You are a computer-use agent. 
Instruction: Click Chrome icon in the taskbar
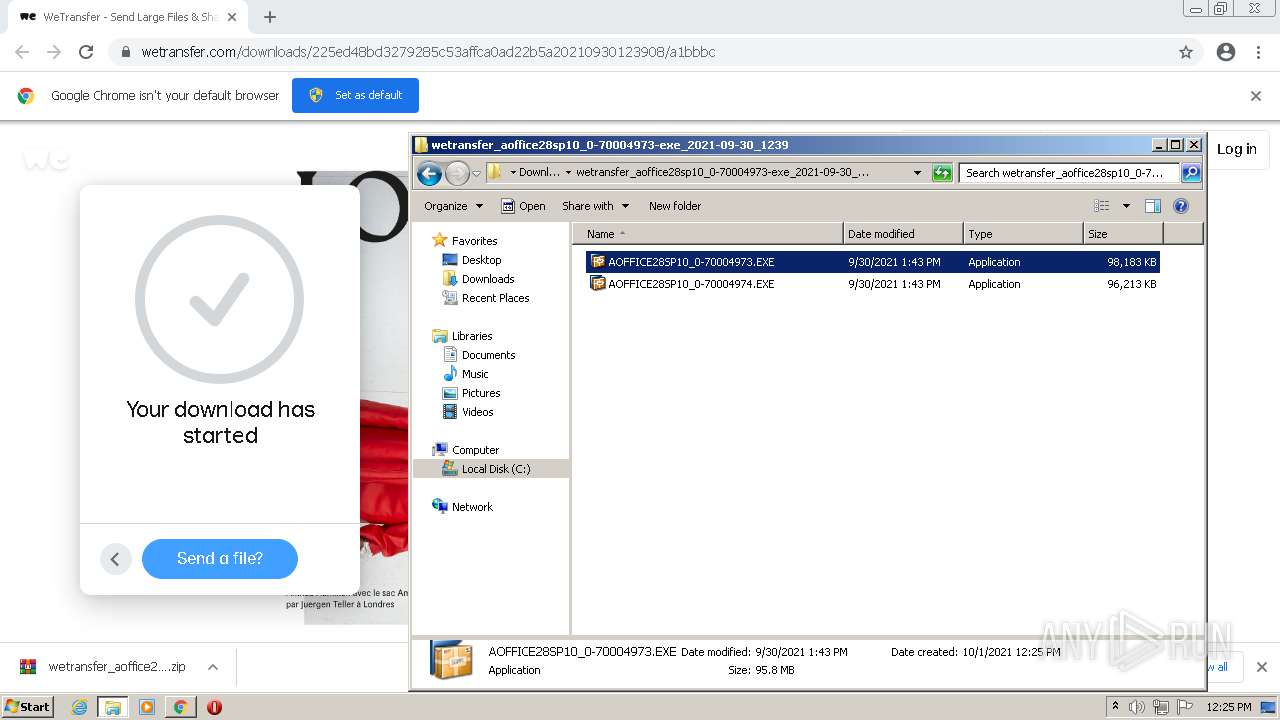(x=180, y=707)
